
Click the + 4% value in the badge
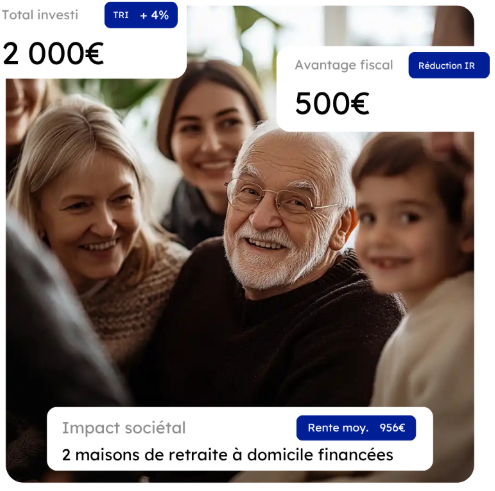(154, 15)
